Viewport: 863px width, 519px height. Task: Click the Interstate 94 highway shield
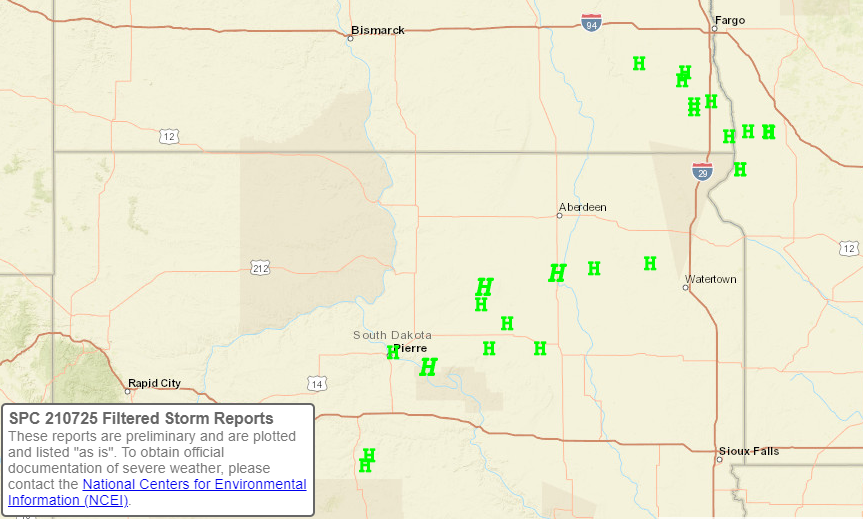tap(592, 21)
